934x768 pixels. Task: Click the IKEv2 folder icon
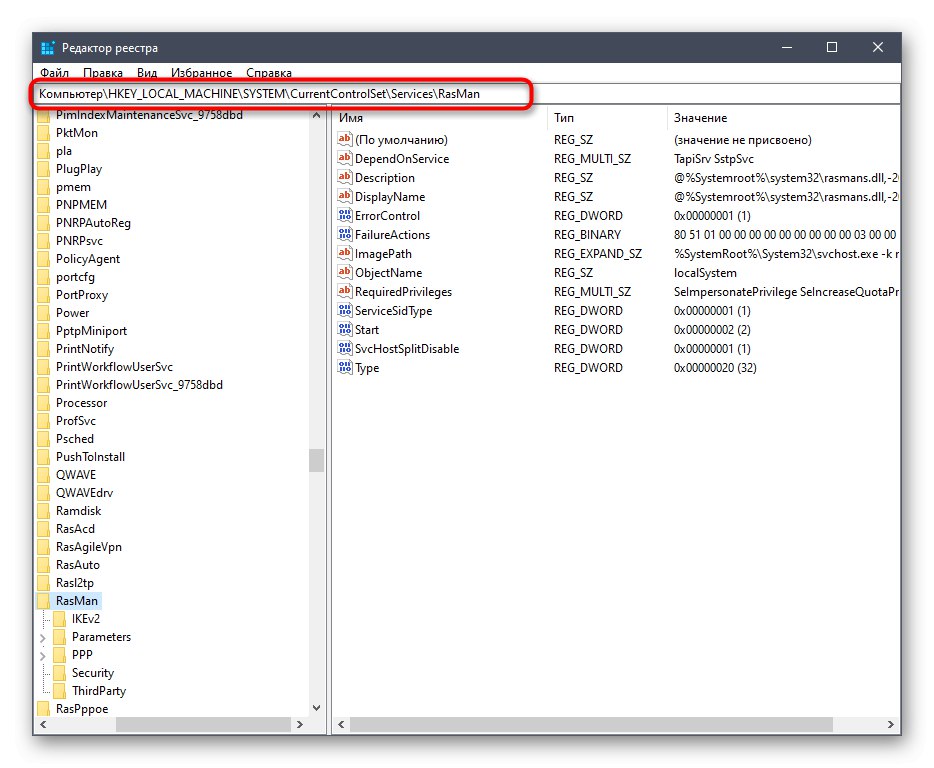tap(60, 618)
